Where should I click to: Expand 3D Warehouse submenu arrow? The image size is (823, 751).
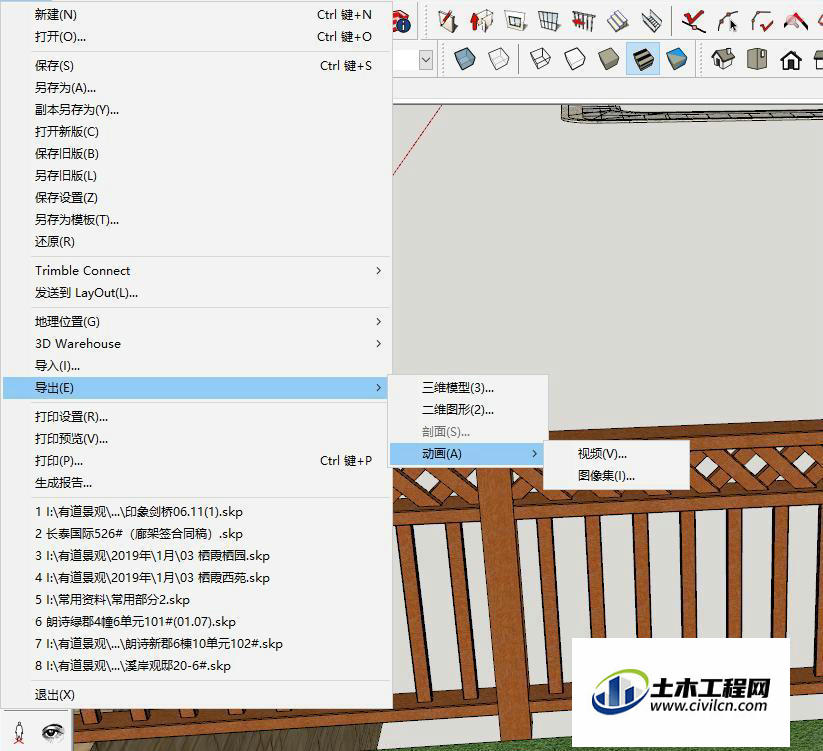tap(378, 344)
